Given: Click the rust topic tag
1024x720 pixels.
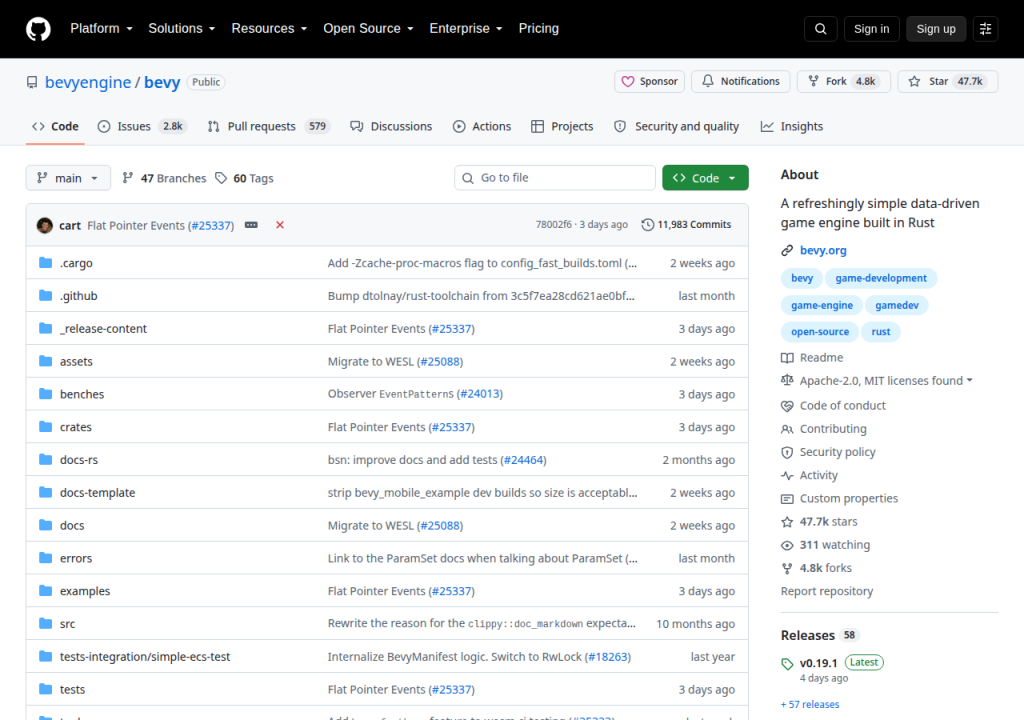Looking at the screenshot, I should 880,332.
